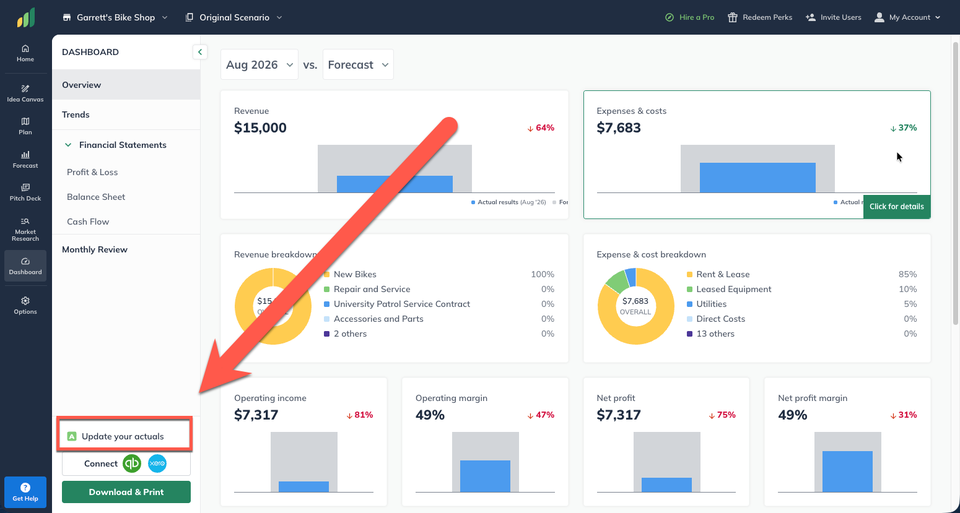Open the Net profit margin card
Image resolution: width=960 pixels, height=513 pixels.
tap(847, 442)
